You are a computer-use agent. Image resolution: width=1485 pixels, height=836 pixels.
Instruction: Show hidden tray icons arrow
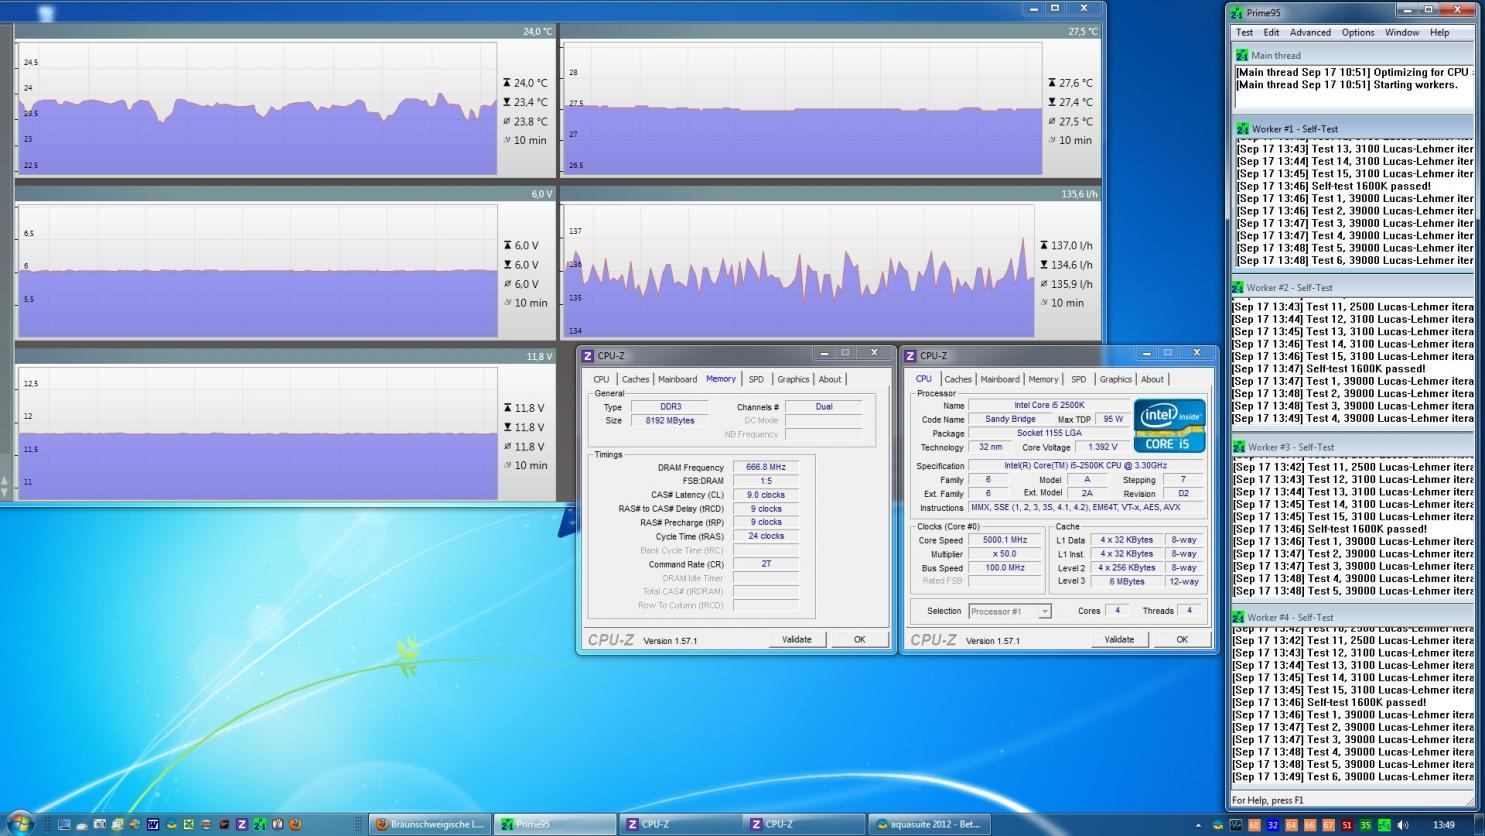point(1198,825)
